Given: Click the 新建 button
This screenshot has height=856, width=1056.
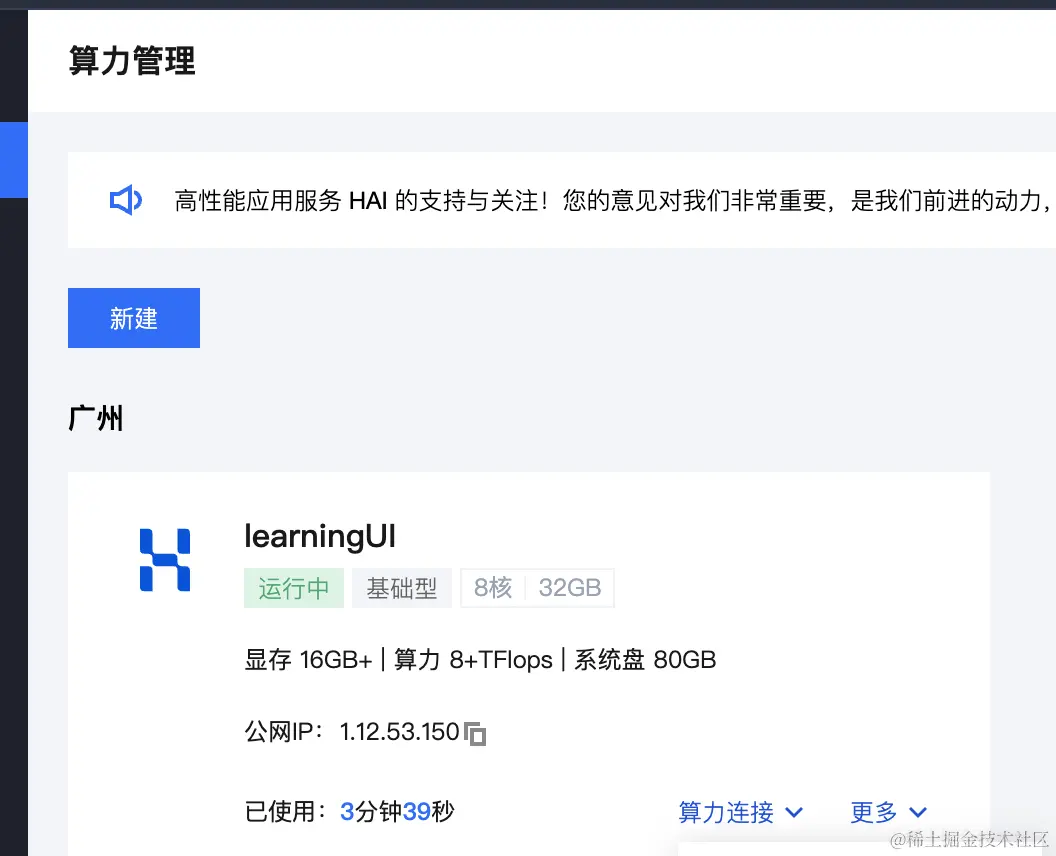Looking at the screenshot, I should tap(133, 318).
